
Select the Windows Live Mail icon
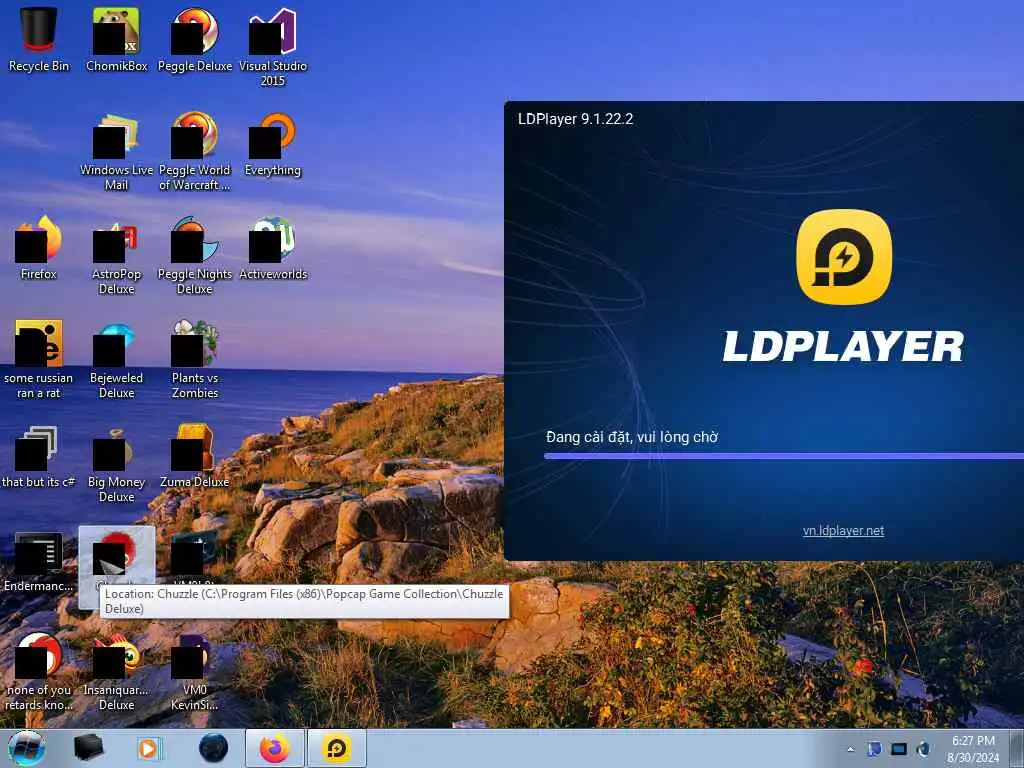point(116,152)
